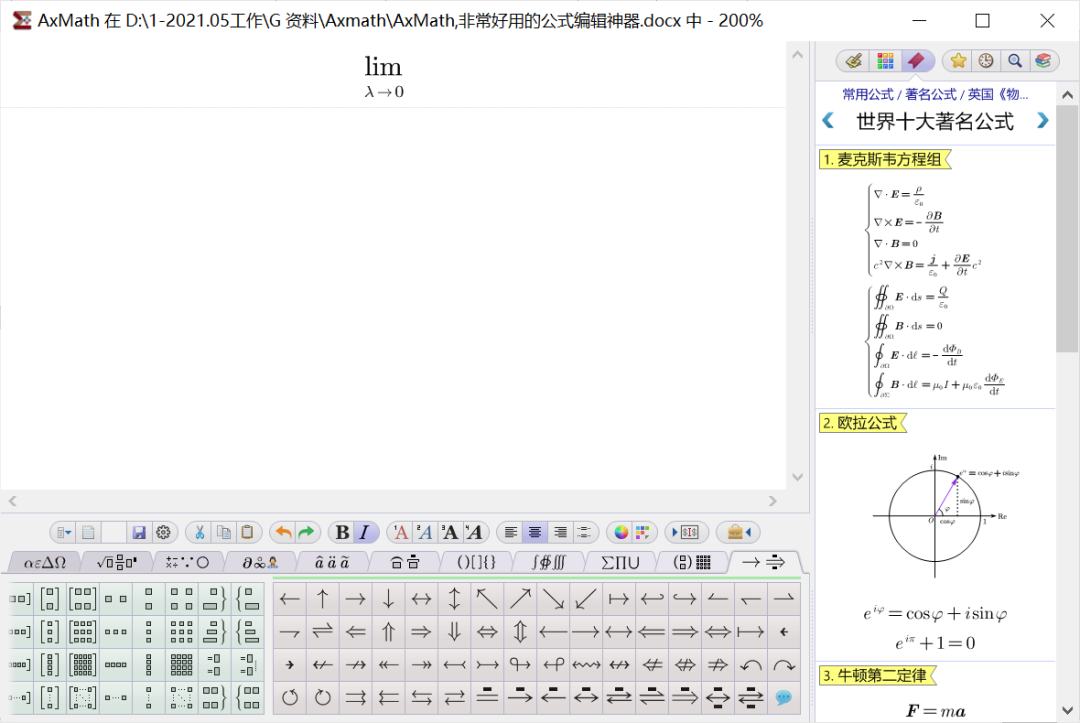The image size is (1080, 723).
Task: Open recent formulas with the clock icon
Action: click(x=986, y=60)
